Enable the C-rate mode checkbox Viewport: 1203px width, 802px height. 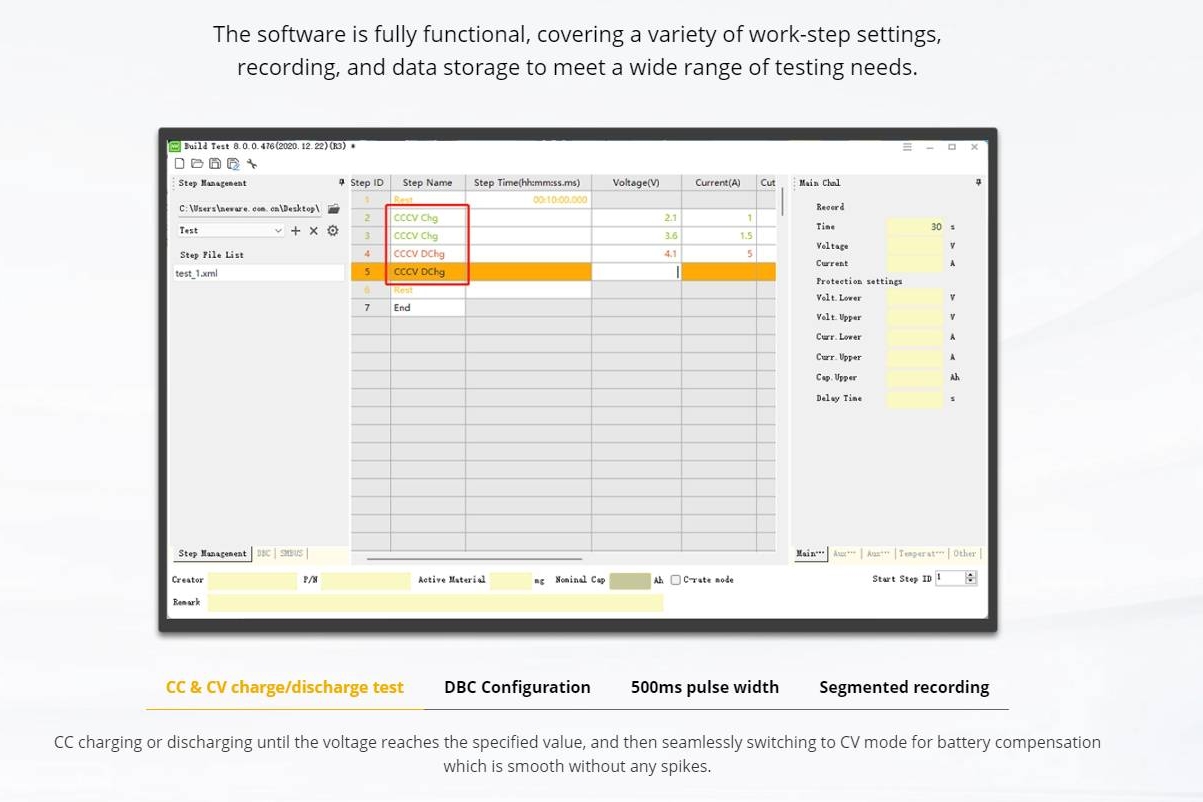pyautogui.click(x=676, y=580)
